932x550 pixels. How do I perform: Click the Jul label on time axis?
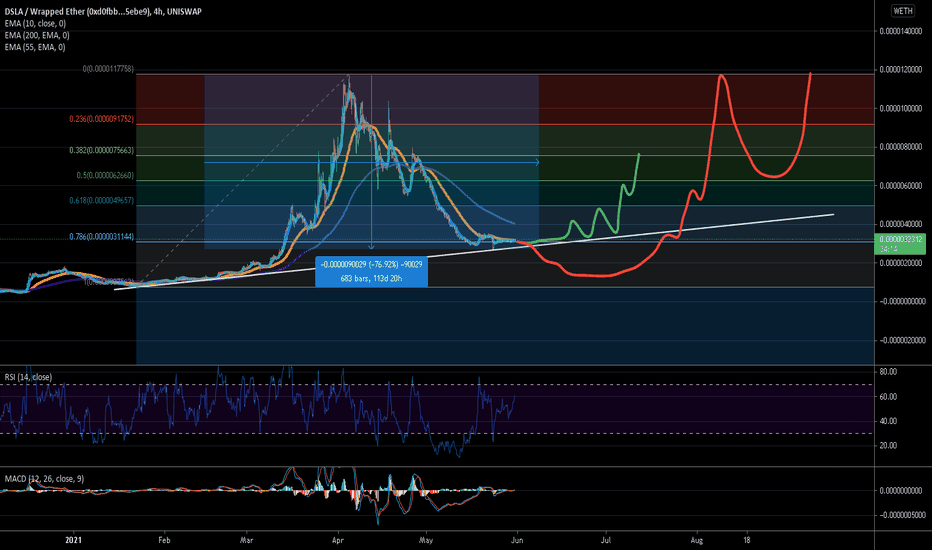[x=606, y=540]
